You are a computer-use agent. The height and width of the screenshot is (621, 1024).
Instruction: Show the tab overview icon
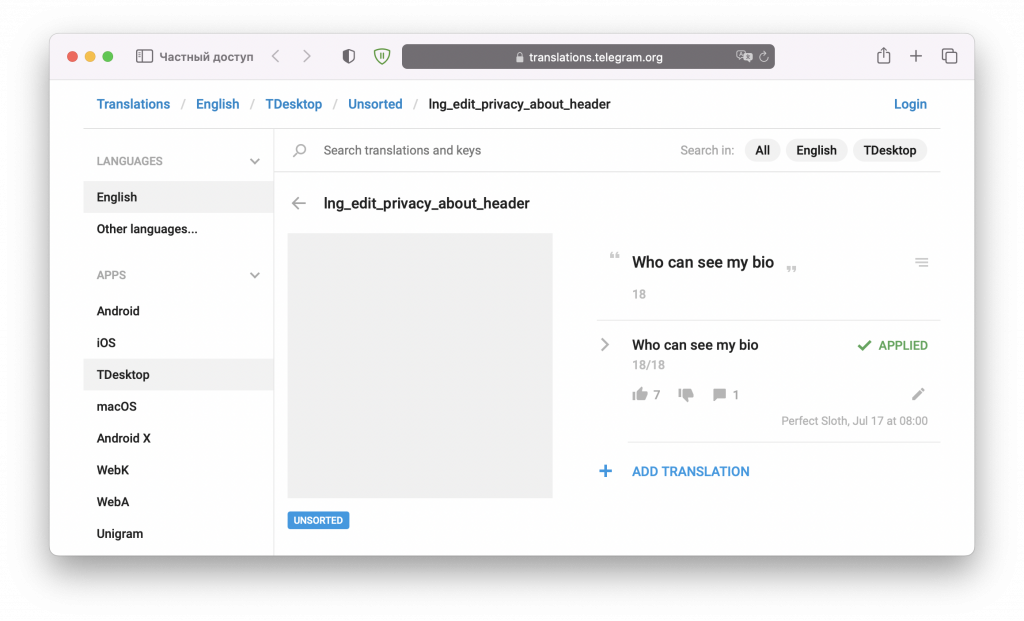[x=949, y=57]
